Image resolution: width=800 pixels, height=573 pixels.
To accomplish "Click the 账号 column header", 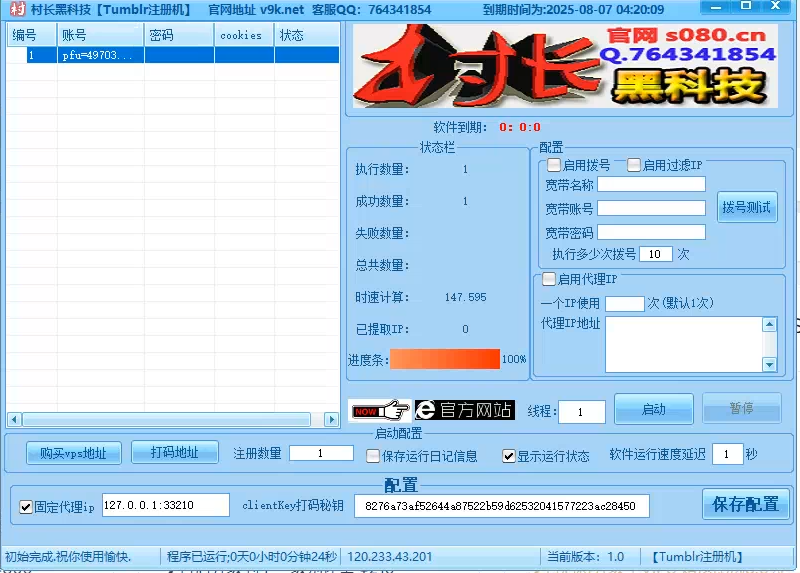I will [x=101, y=35].
